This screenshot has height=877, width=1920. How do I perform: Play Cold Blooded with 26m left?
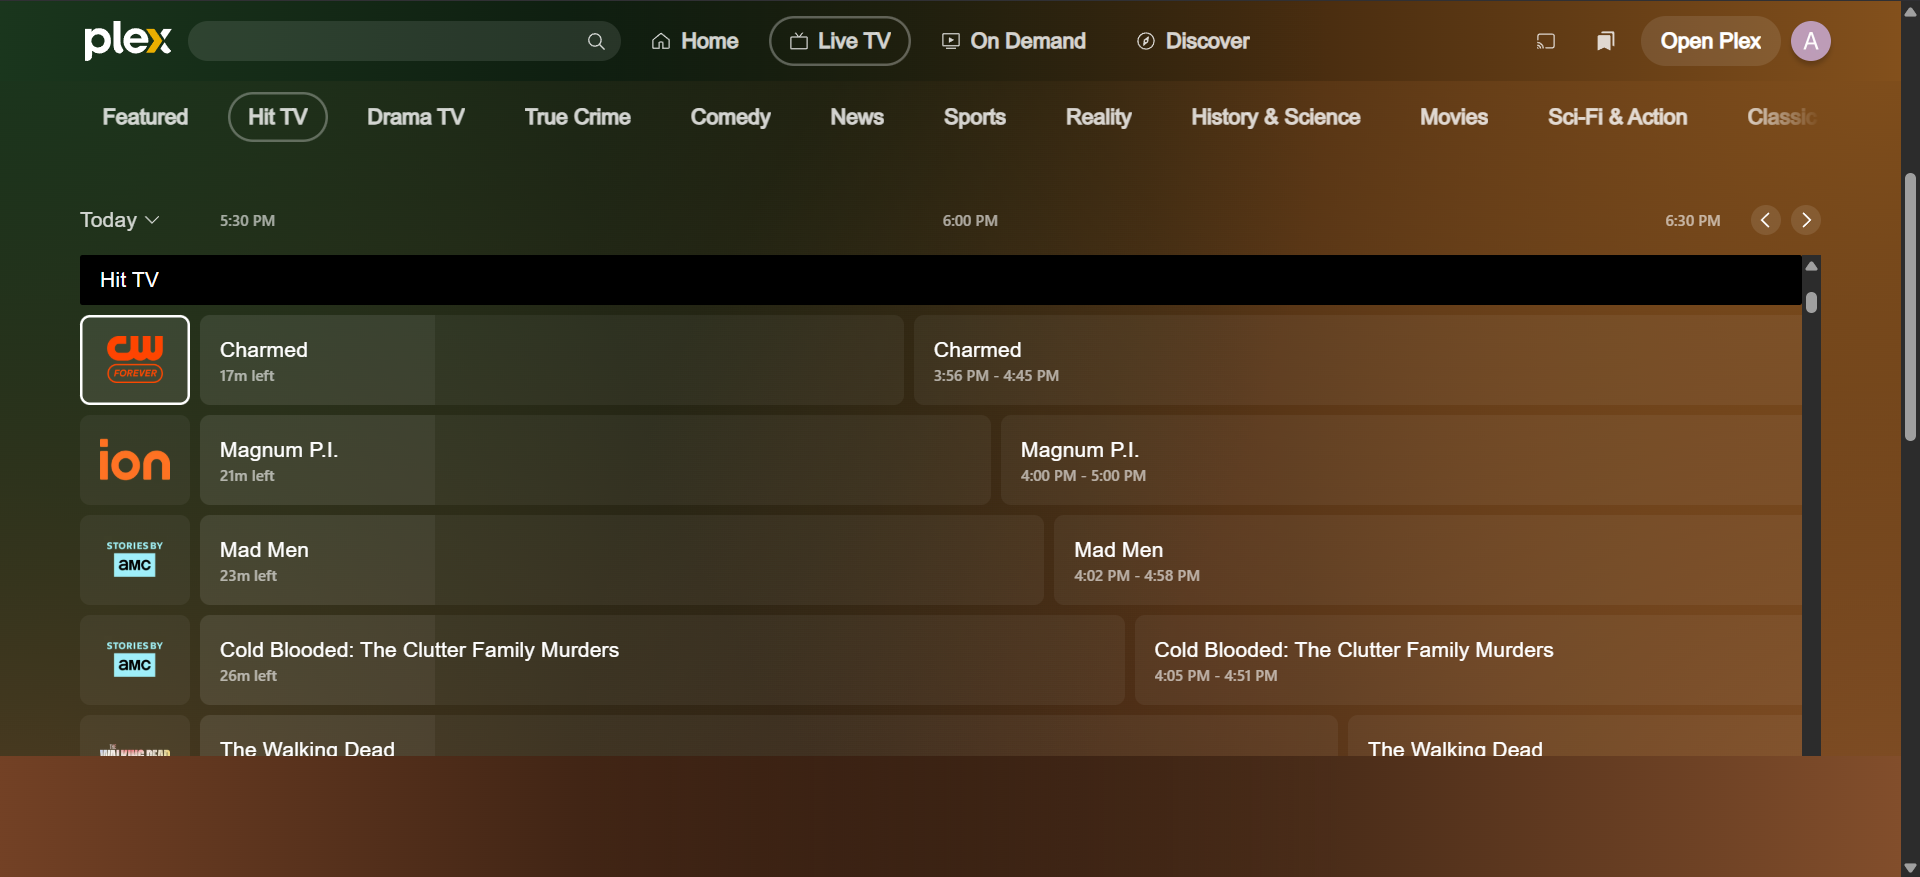pyautogui.click(x=662, y=660)
